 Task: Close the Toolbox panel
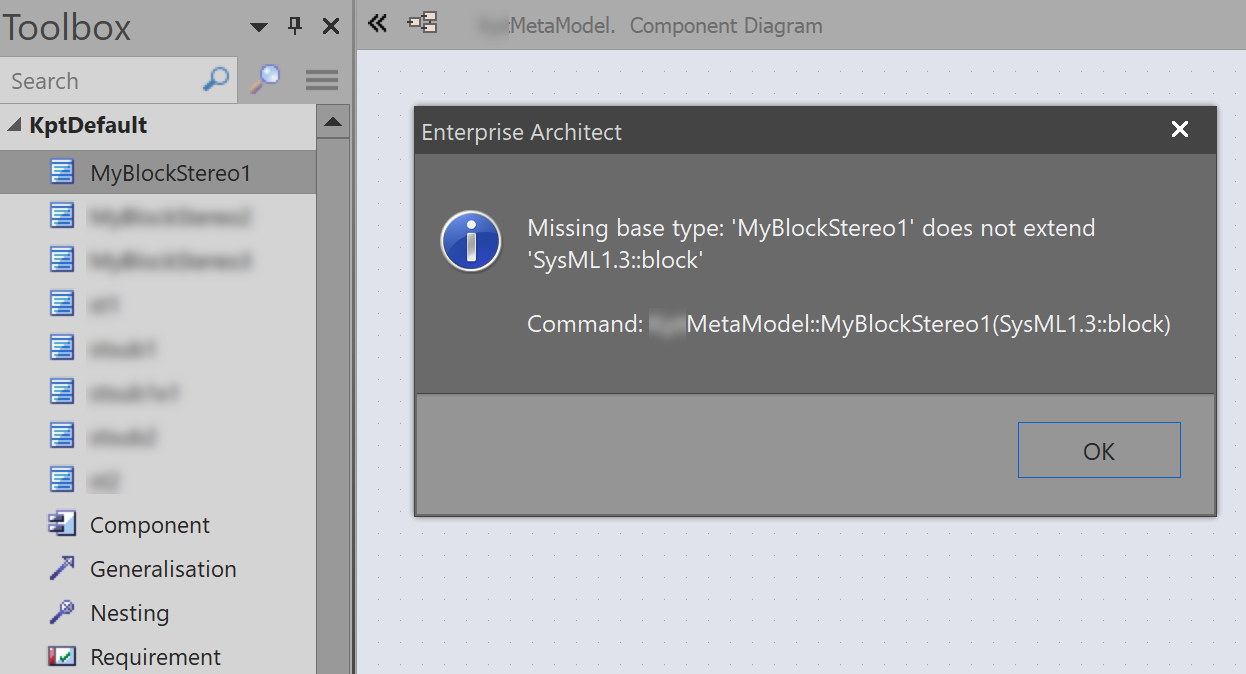tap(331, 27)
